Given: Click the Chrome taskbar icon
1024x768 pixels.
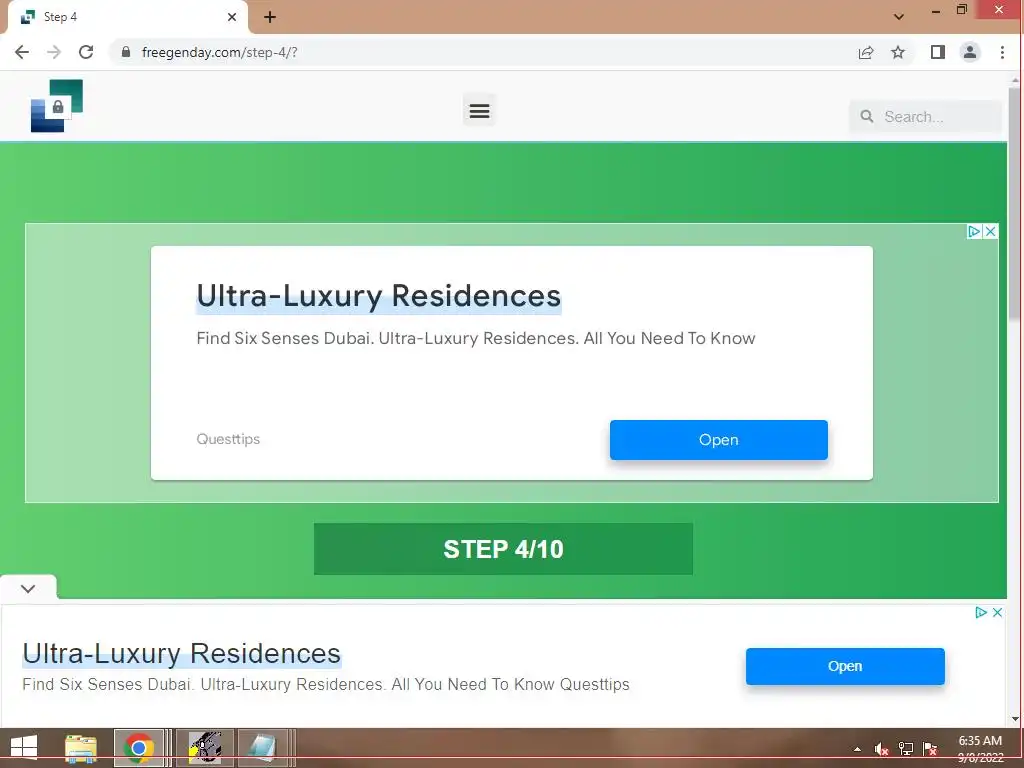Looking at the screenshot, I should [138, 747].
